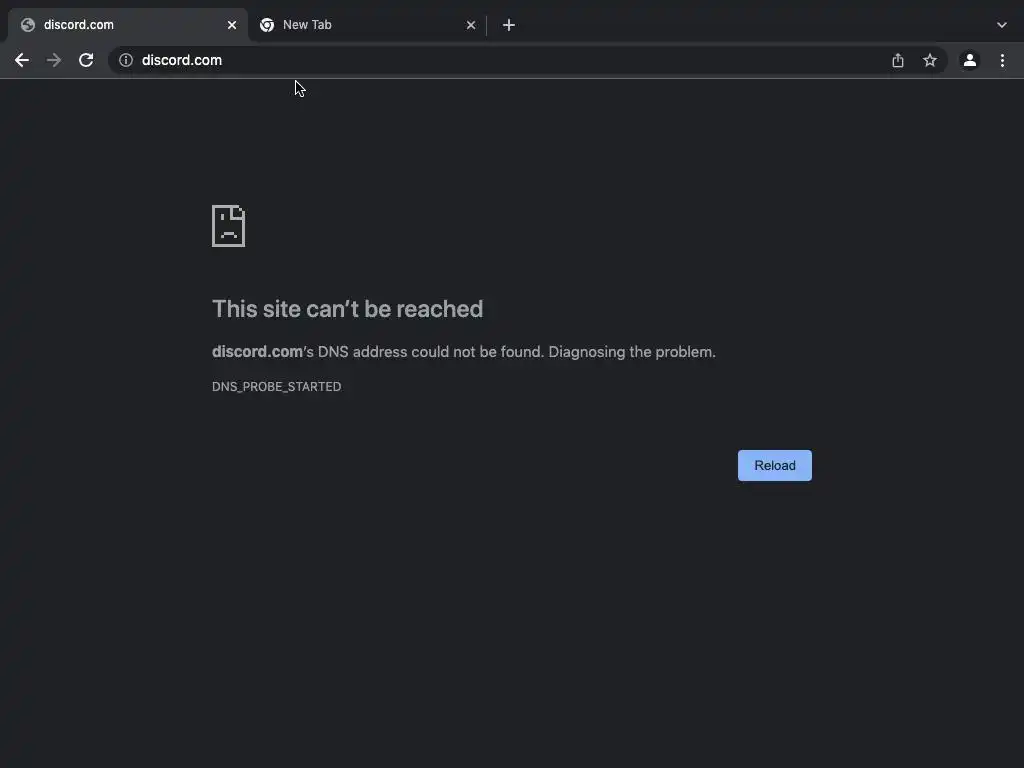Click the sad page error icon
The height and width of the screenshot is (768, 1024).
229,226
